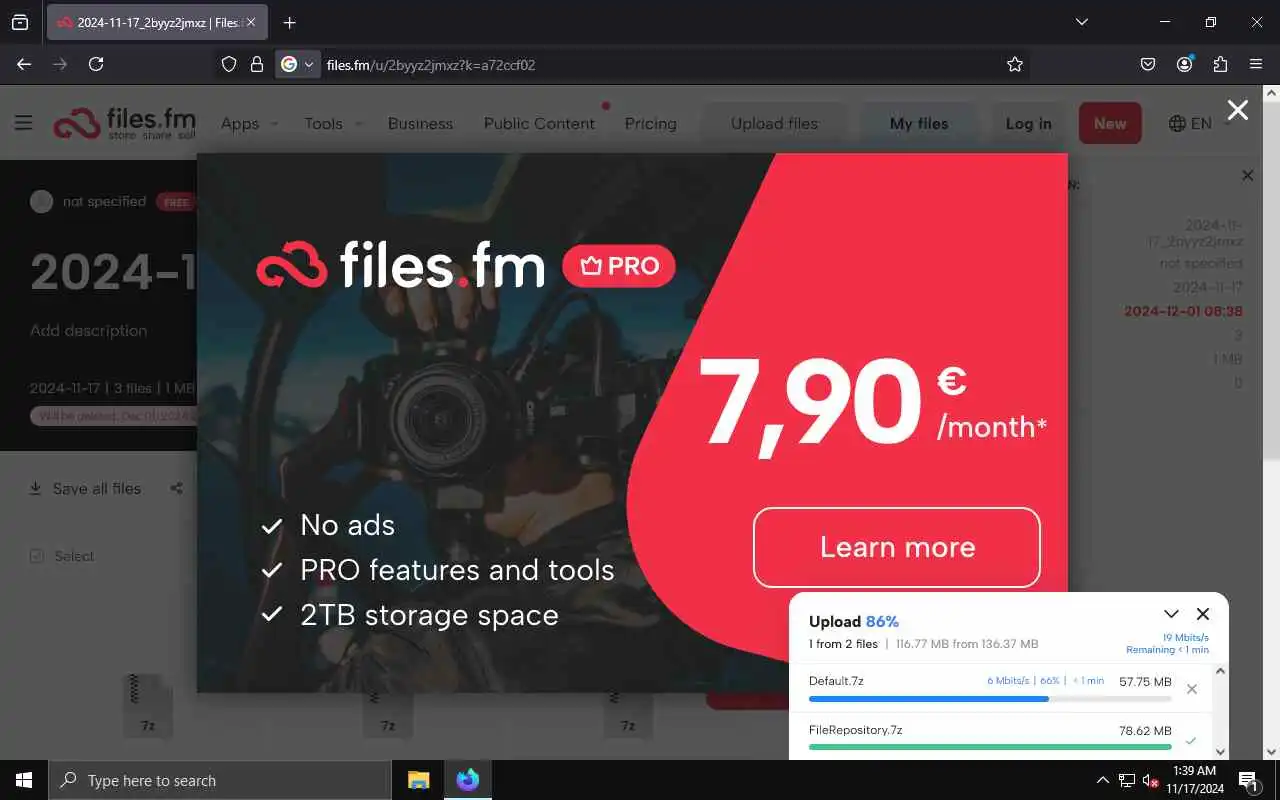Open the Pocket save icon
Screen dimensions: 1280x800
point(1148,64)
